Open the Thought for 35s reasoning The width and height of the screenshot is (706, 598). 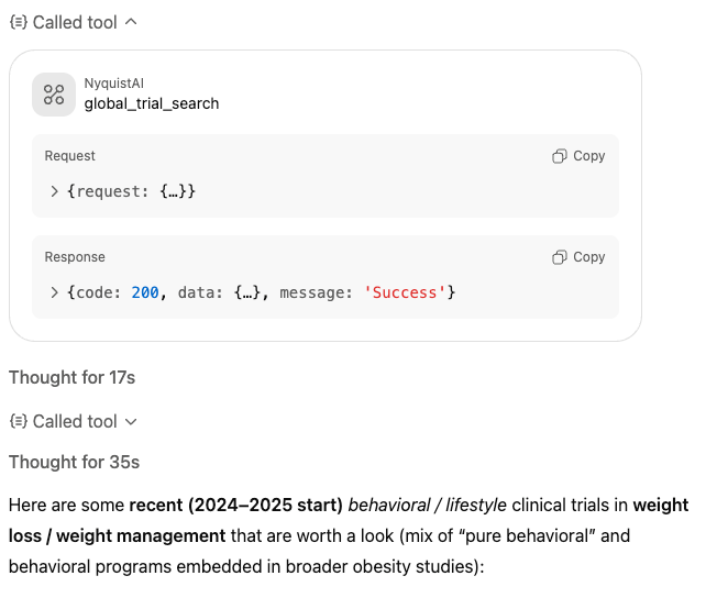(x=74, y=462)
